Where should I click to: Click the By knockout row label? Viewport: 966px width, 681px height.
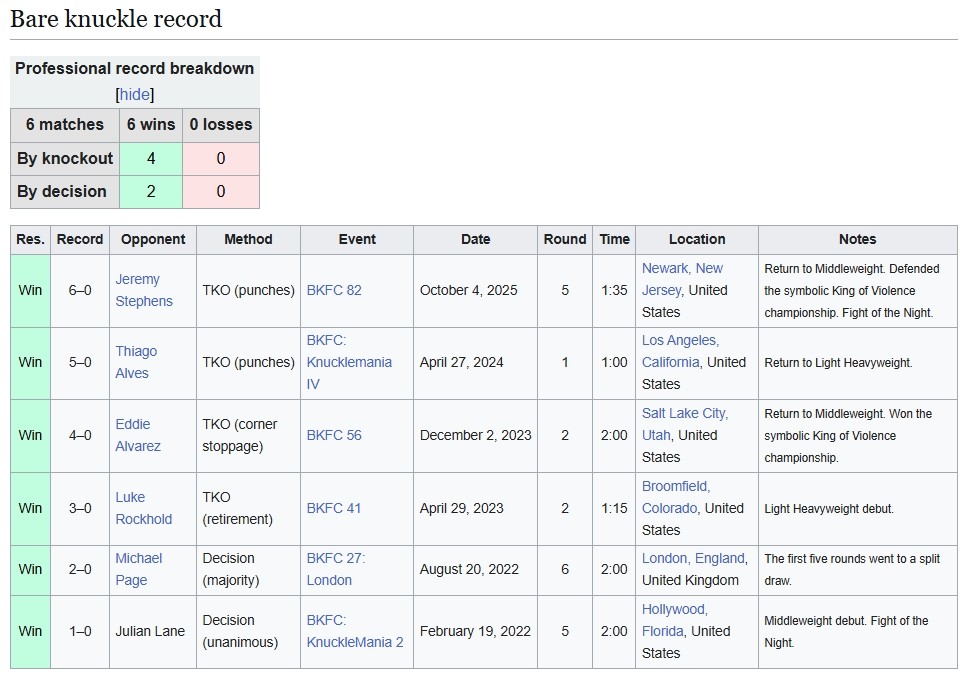(65, 159)
